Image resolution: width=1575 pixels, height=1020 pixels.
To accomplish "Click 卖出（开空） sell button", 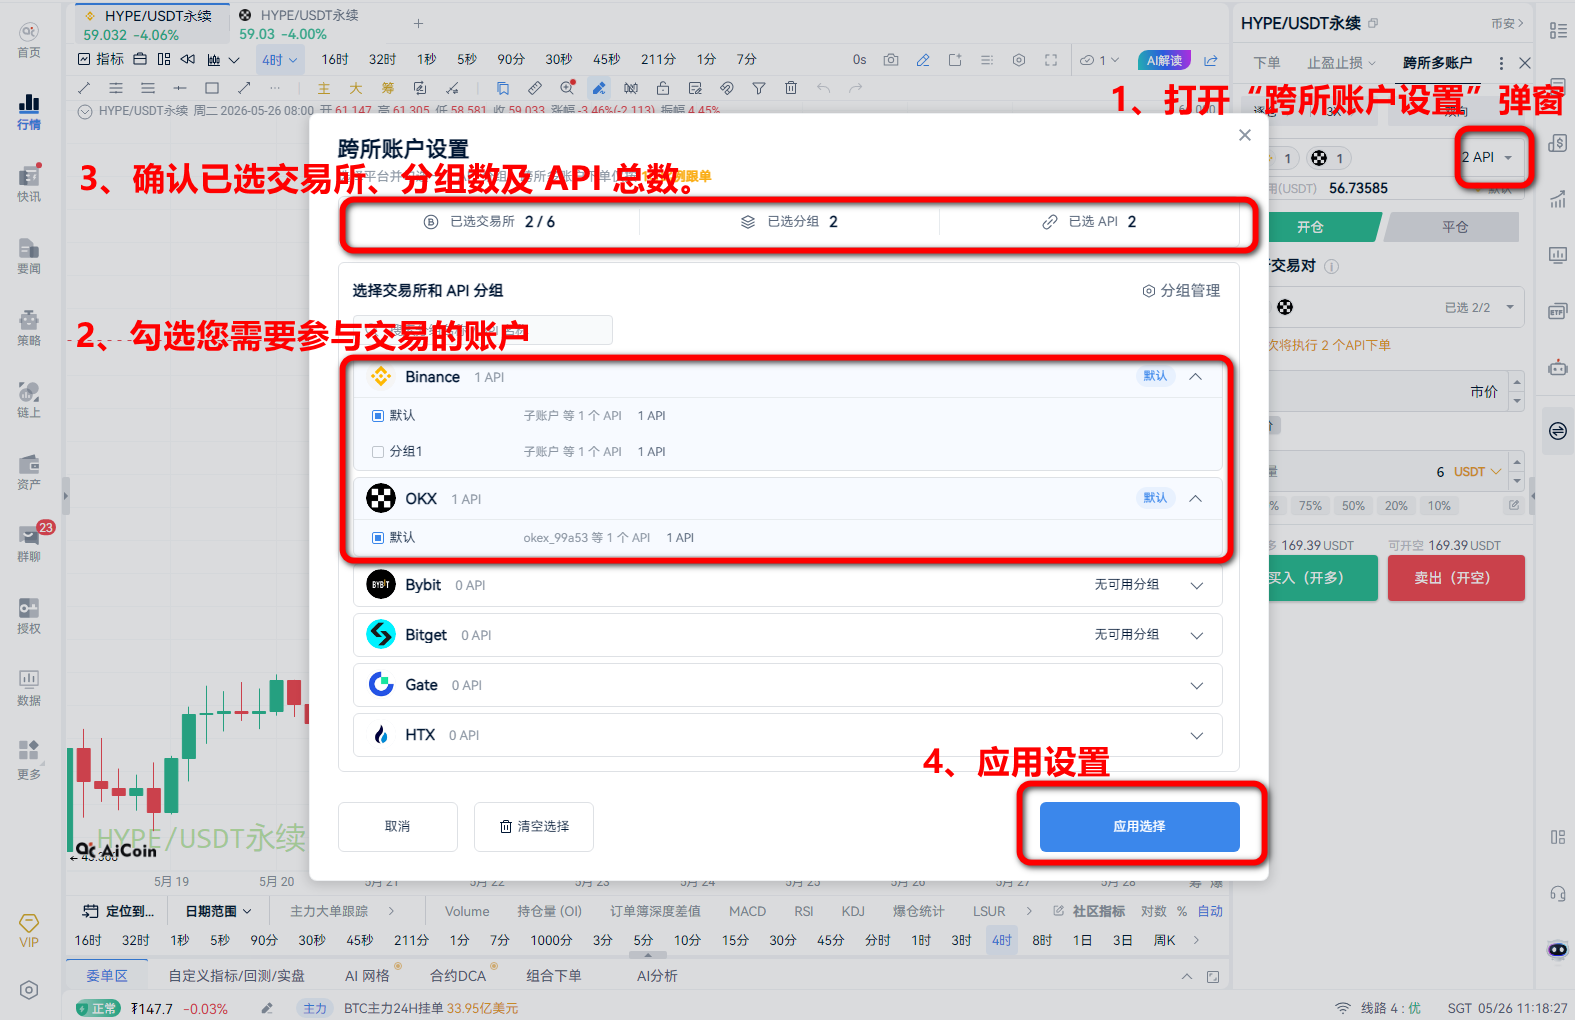I will point(1456,578).
